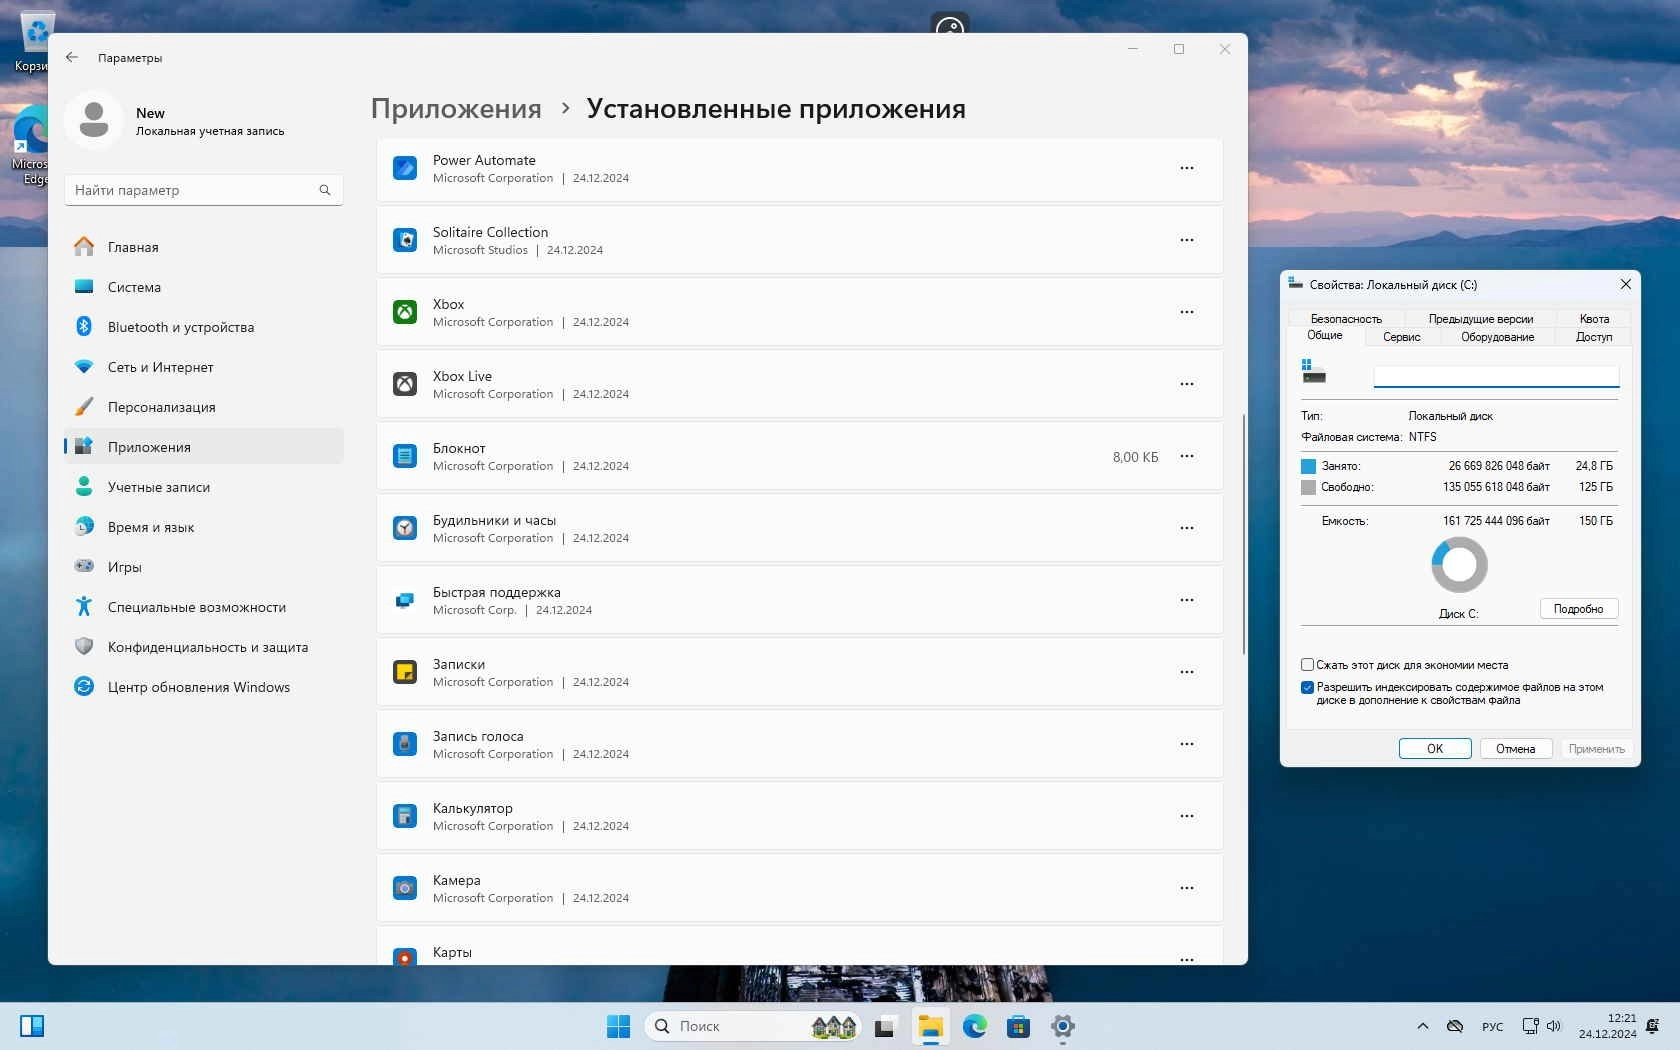Open Bluetooth и устройства settings

pos(204,327)
